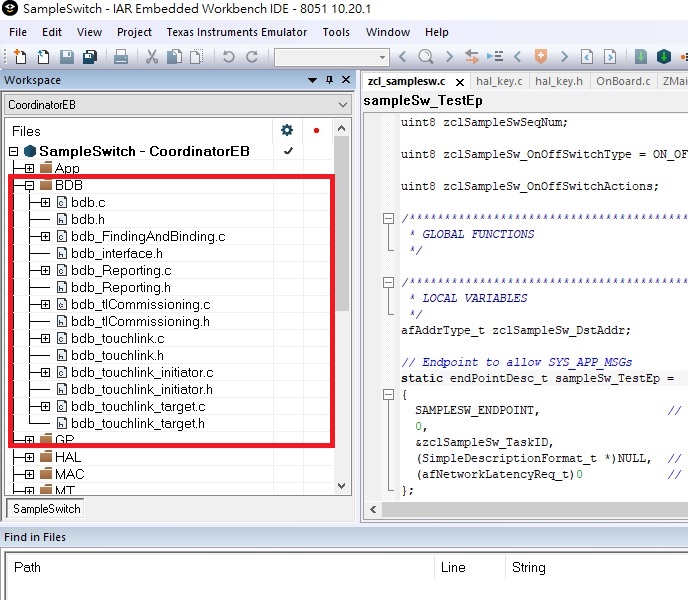Image resolution: width=688 pixels, height=600 pixels.
Task: Click the Make green hexagon icon
Action: tap(664, 57)
